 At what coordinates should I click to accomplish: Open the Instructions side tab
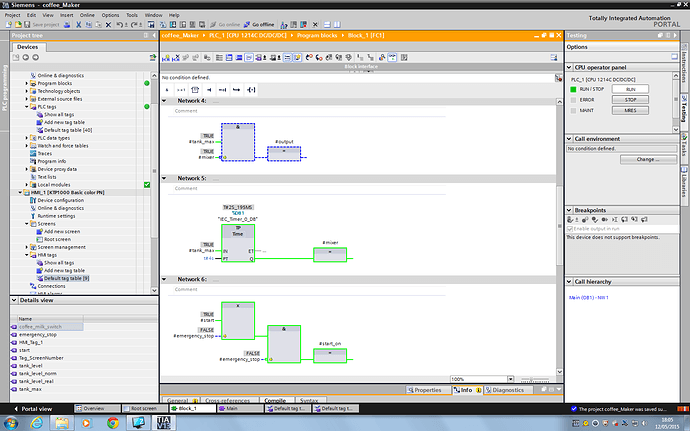pyautogui.click(x=684, y=66)
